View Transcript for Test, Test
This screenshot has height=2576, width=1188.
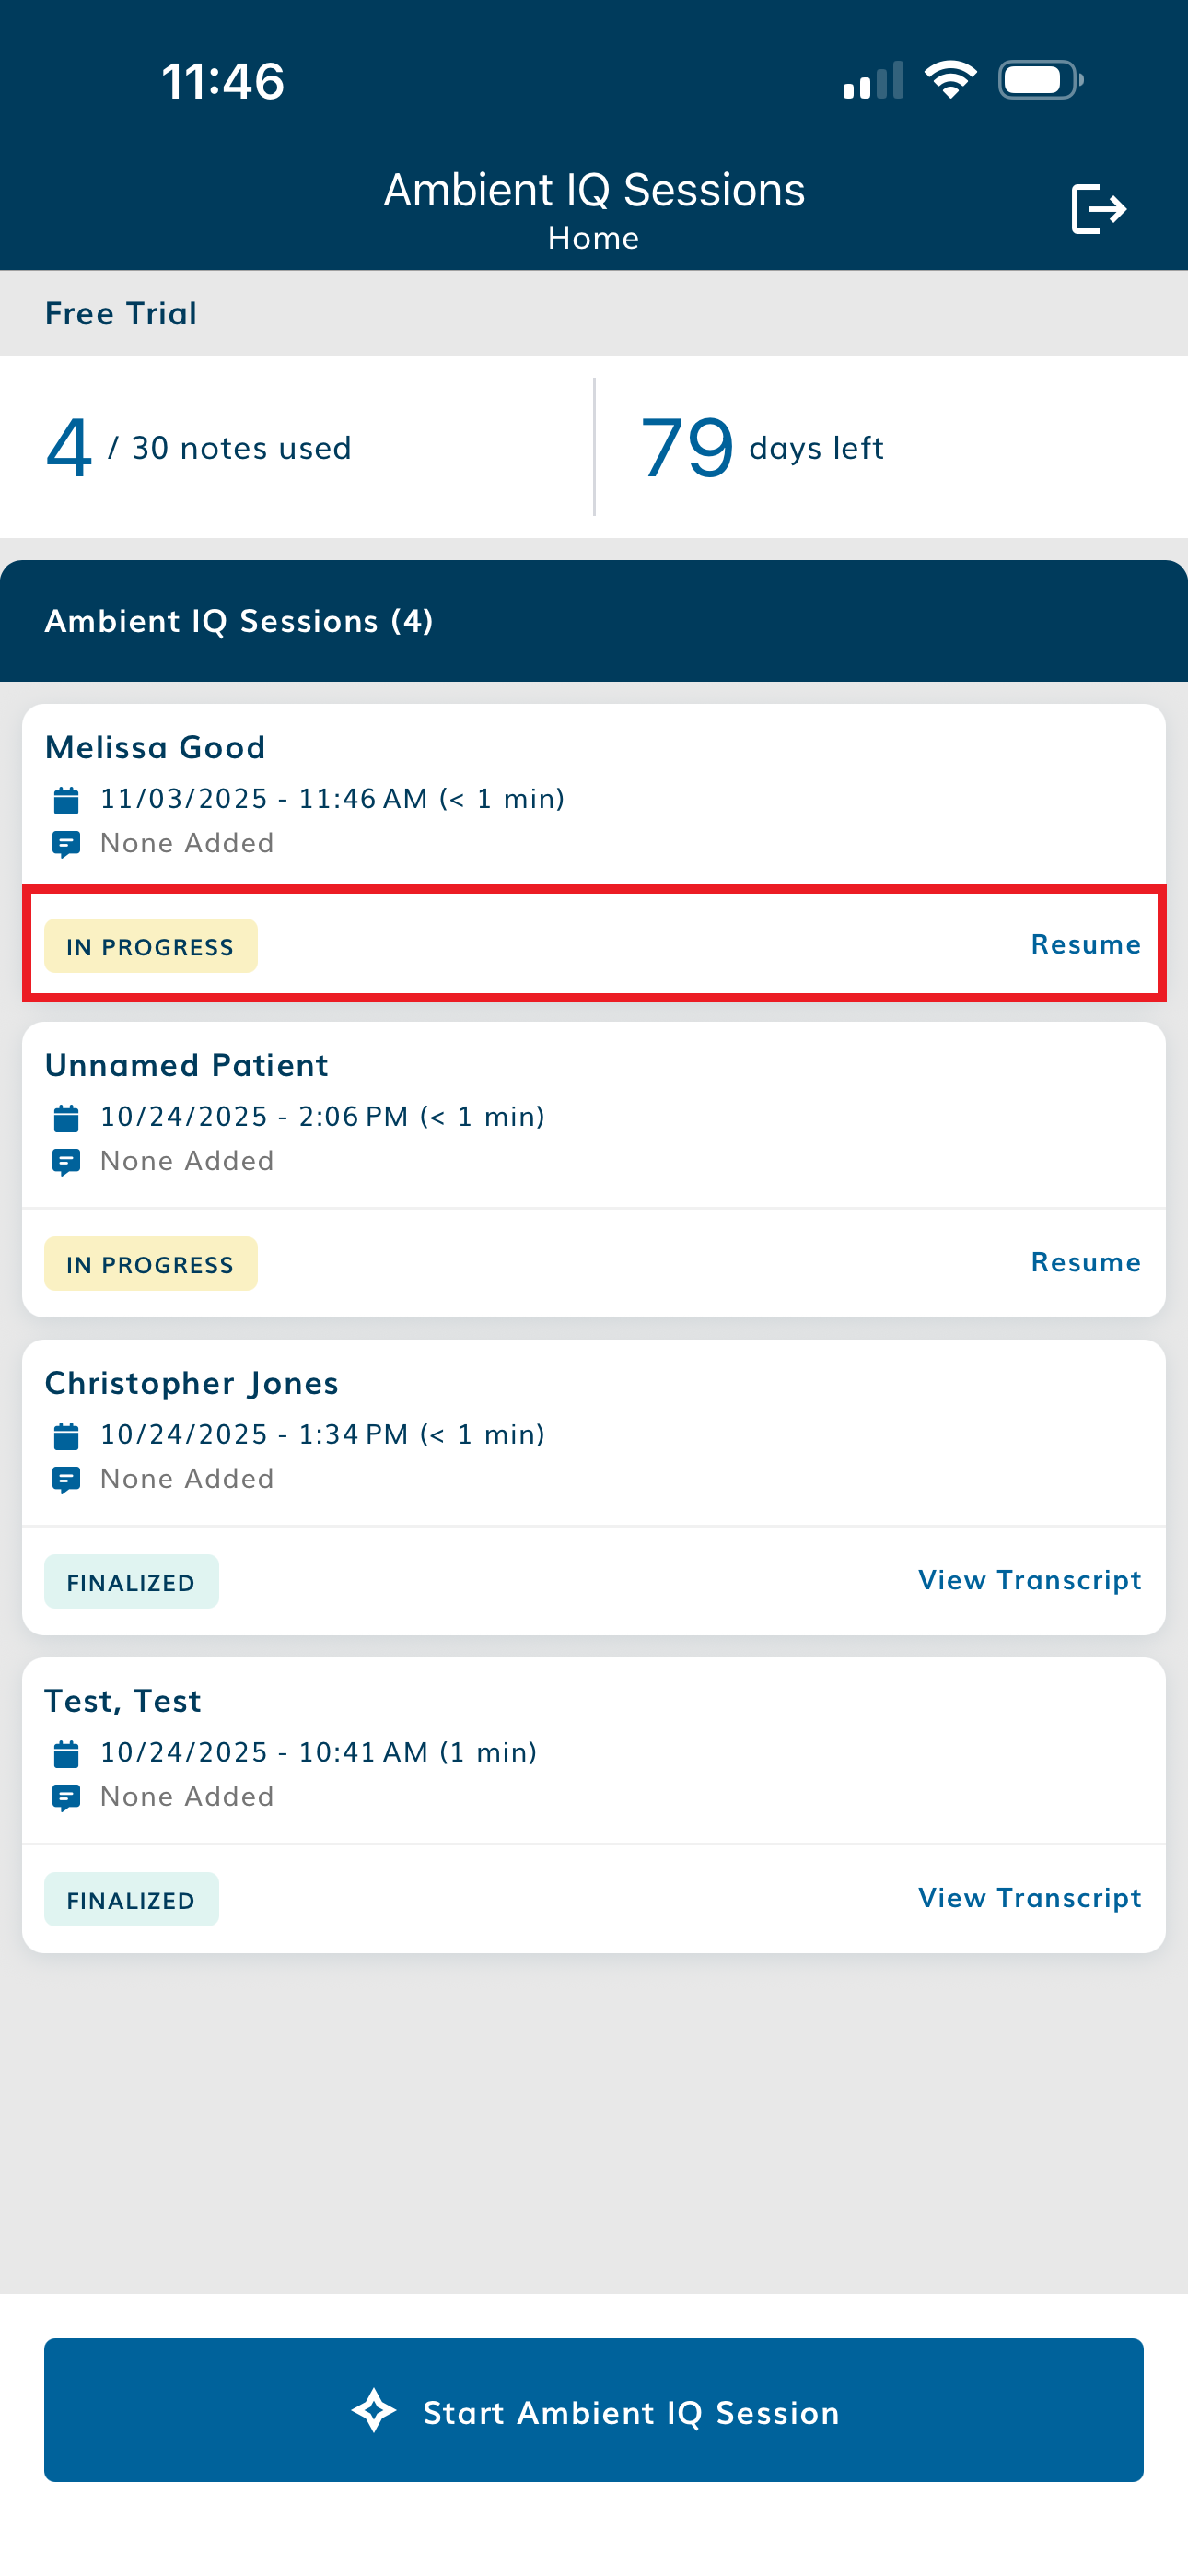1029,1899
